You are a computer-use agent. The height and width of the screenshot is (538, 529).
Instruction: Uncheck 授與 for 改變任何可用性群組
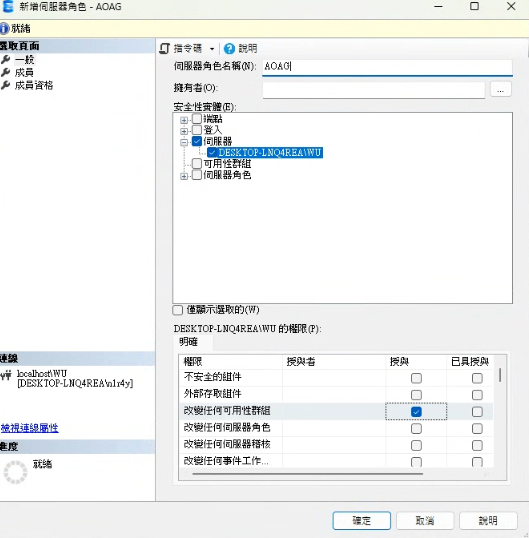(416, 411)
